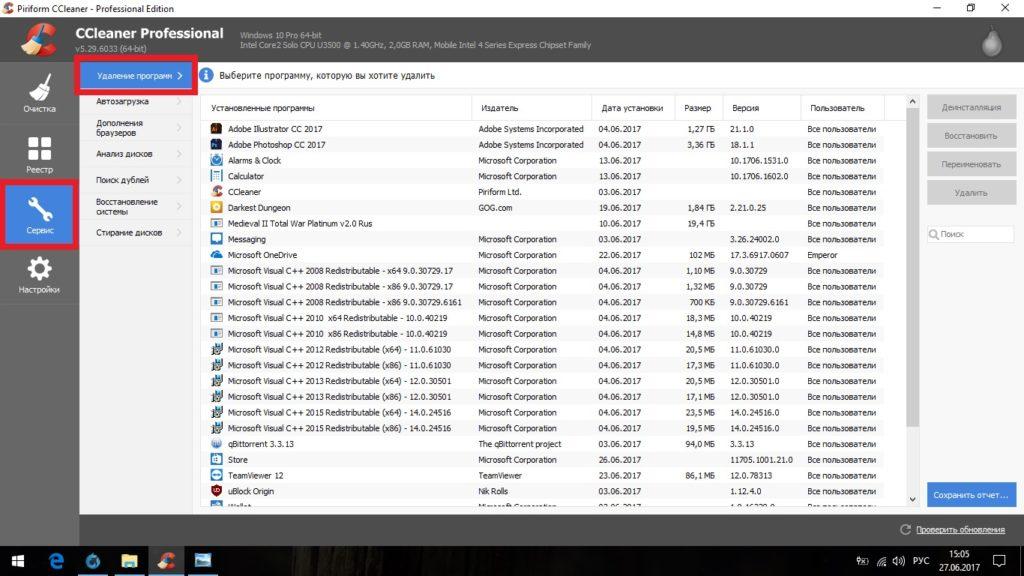
Task: Click Проверить обновления link
Action: pos(960,530)
